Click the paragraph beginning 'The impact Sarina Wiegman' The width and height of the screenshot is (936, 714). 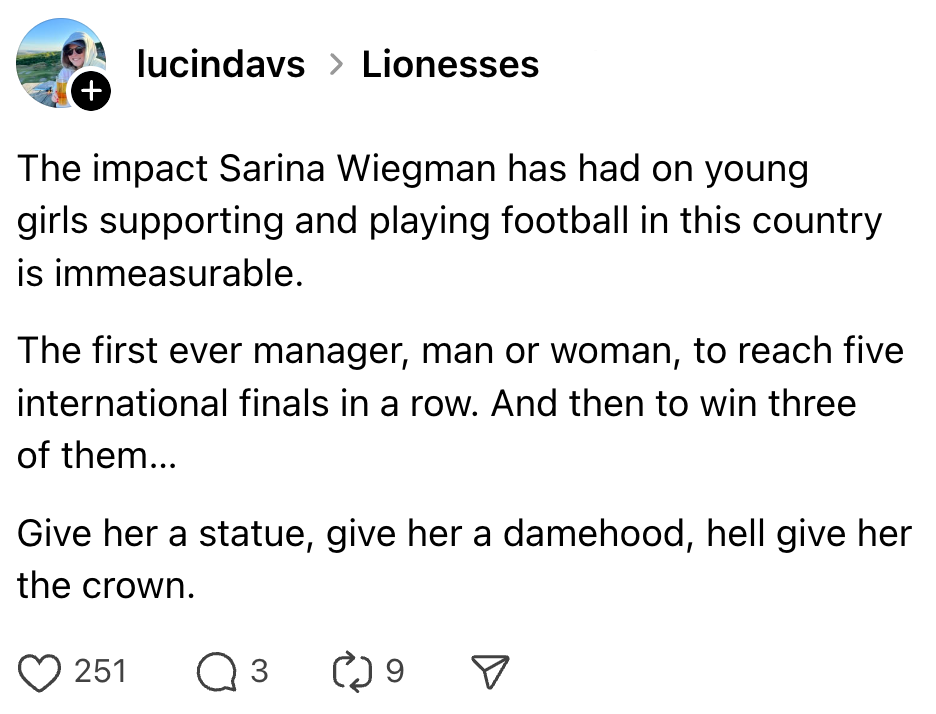[449, 221]
